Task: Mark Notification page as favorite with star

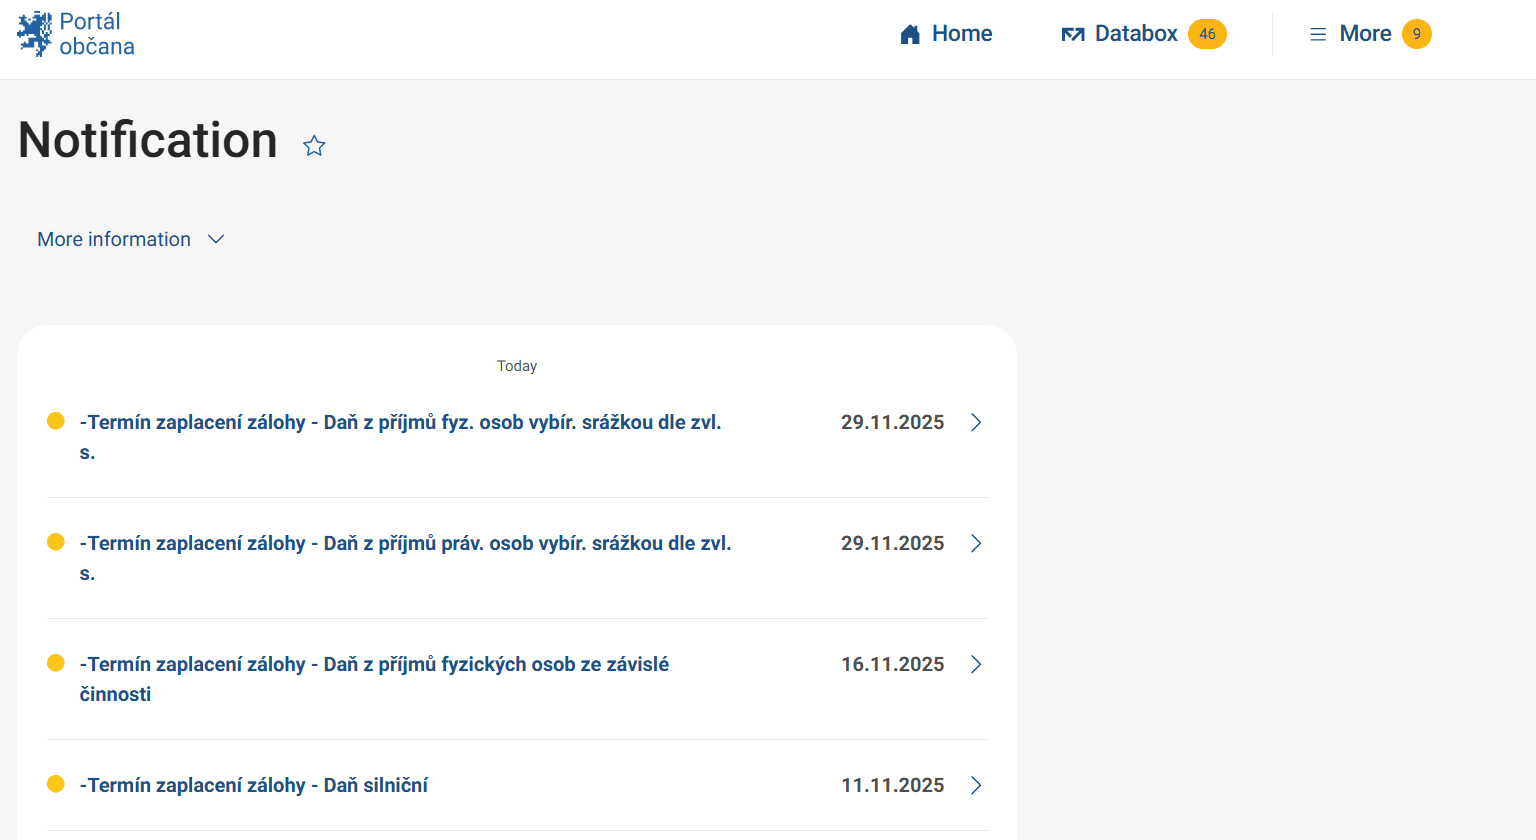Action: tap(314, 146)
